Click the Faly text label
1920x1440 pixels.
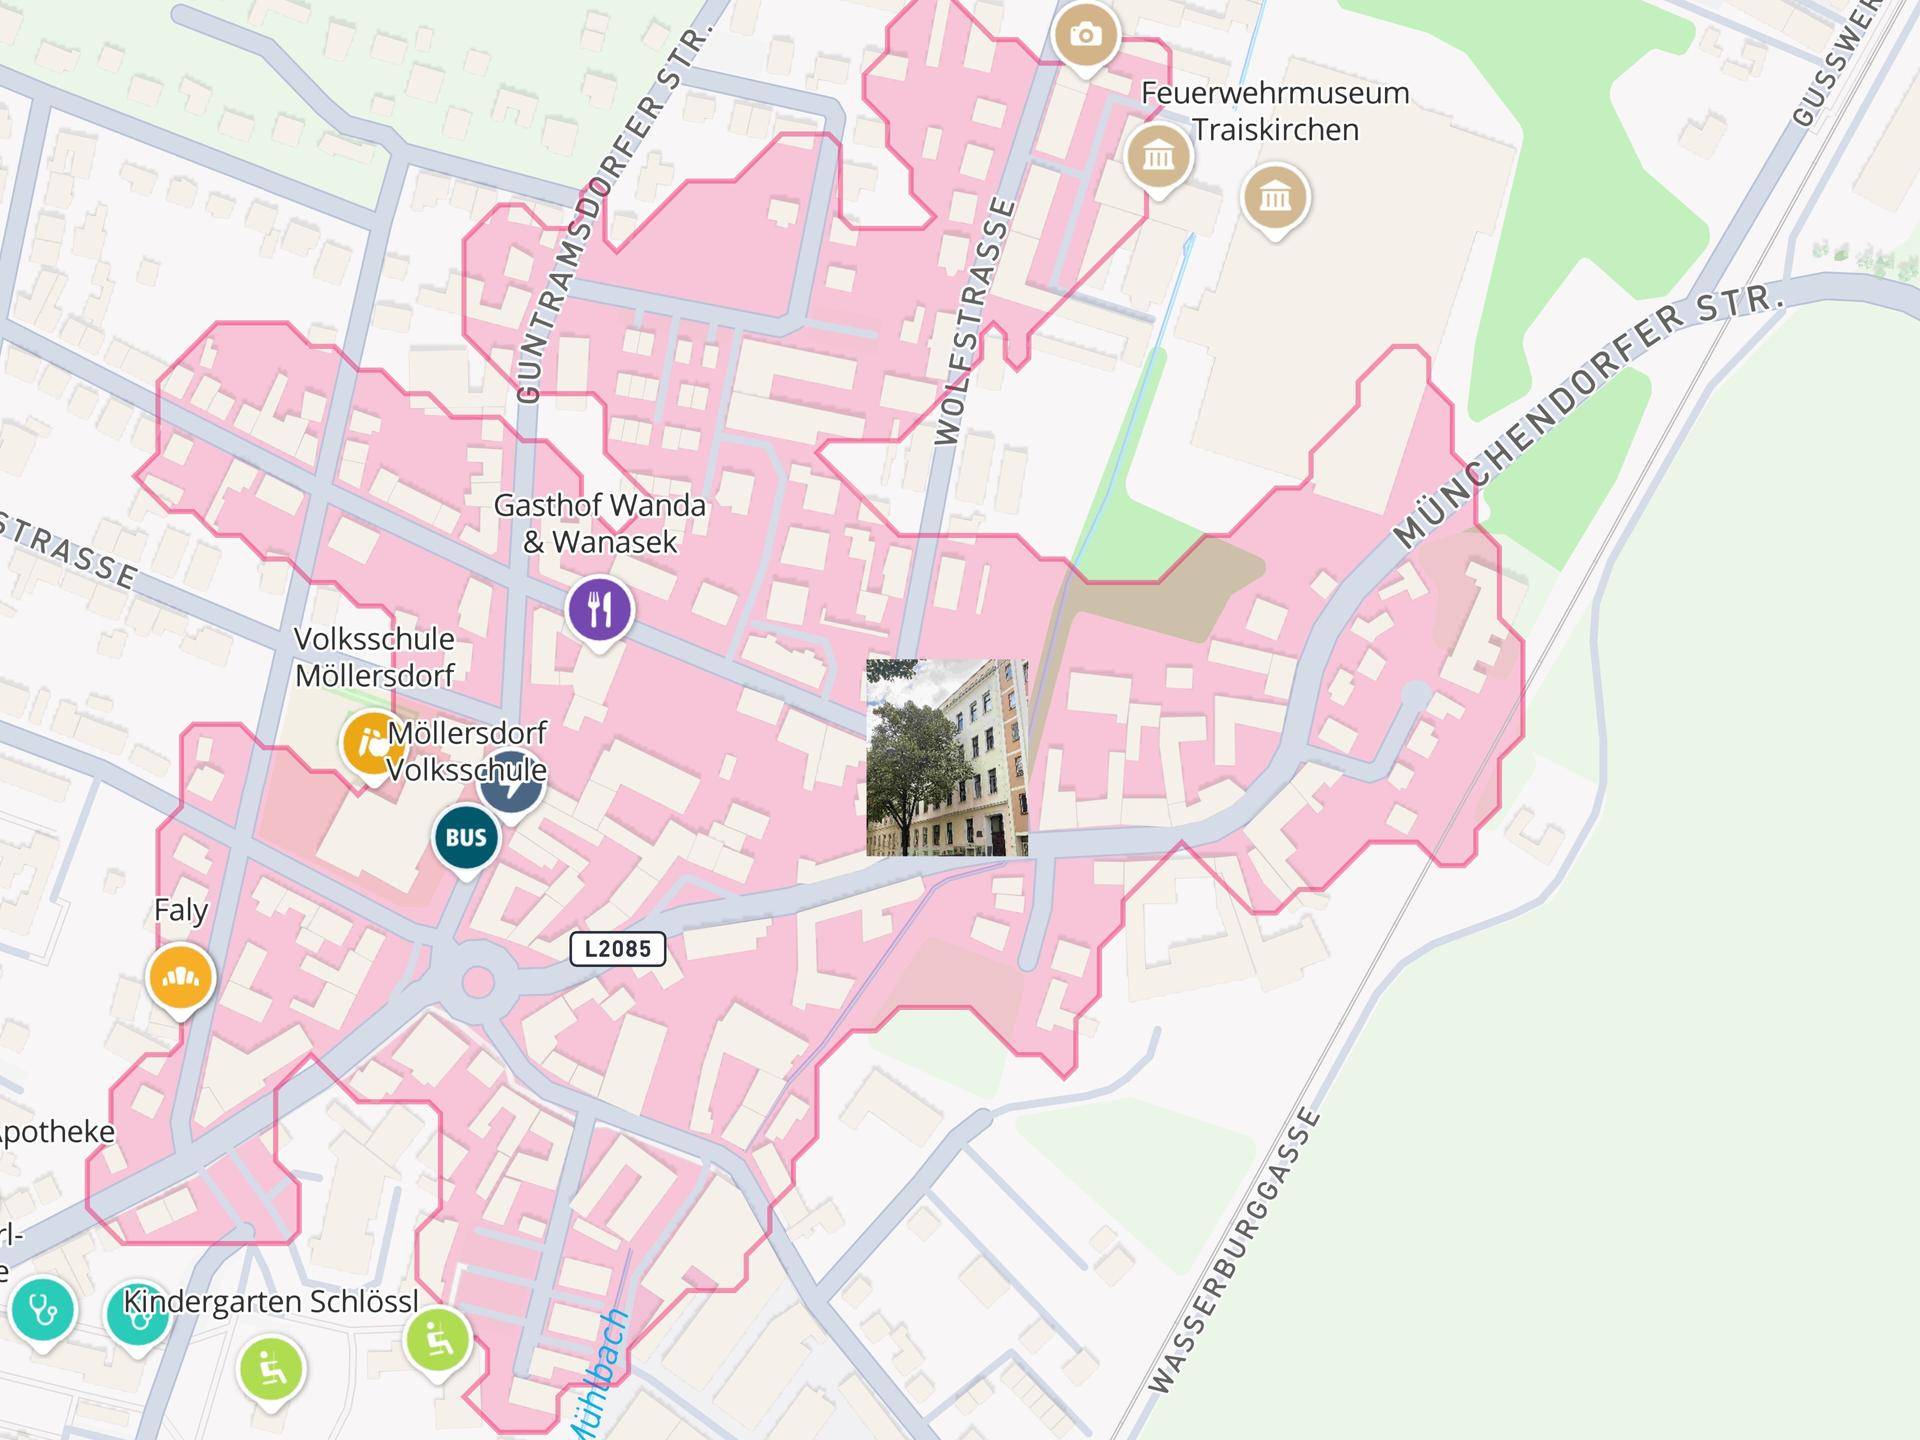[181, 910]
